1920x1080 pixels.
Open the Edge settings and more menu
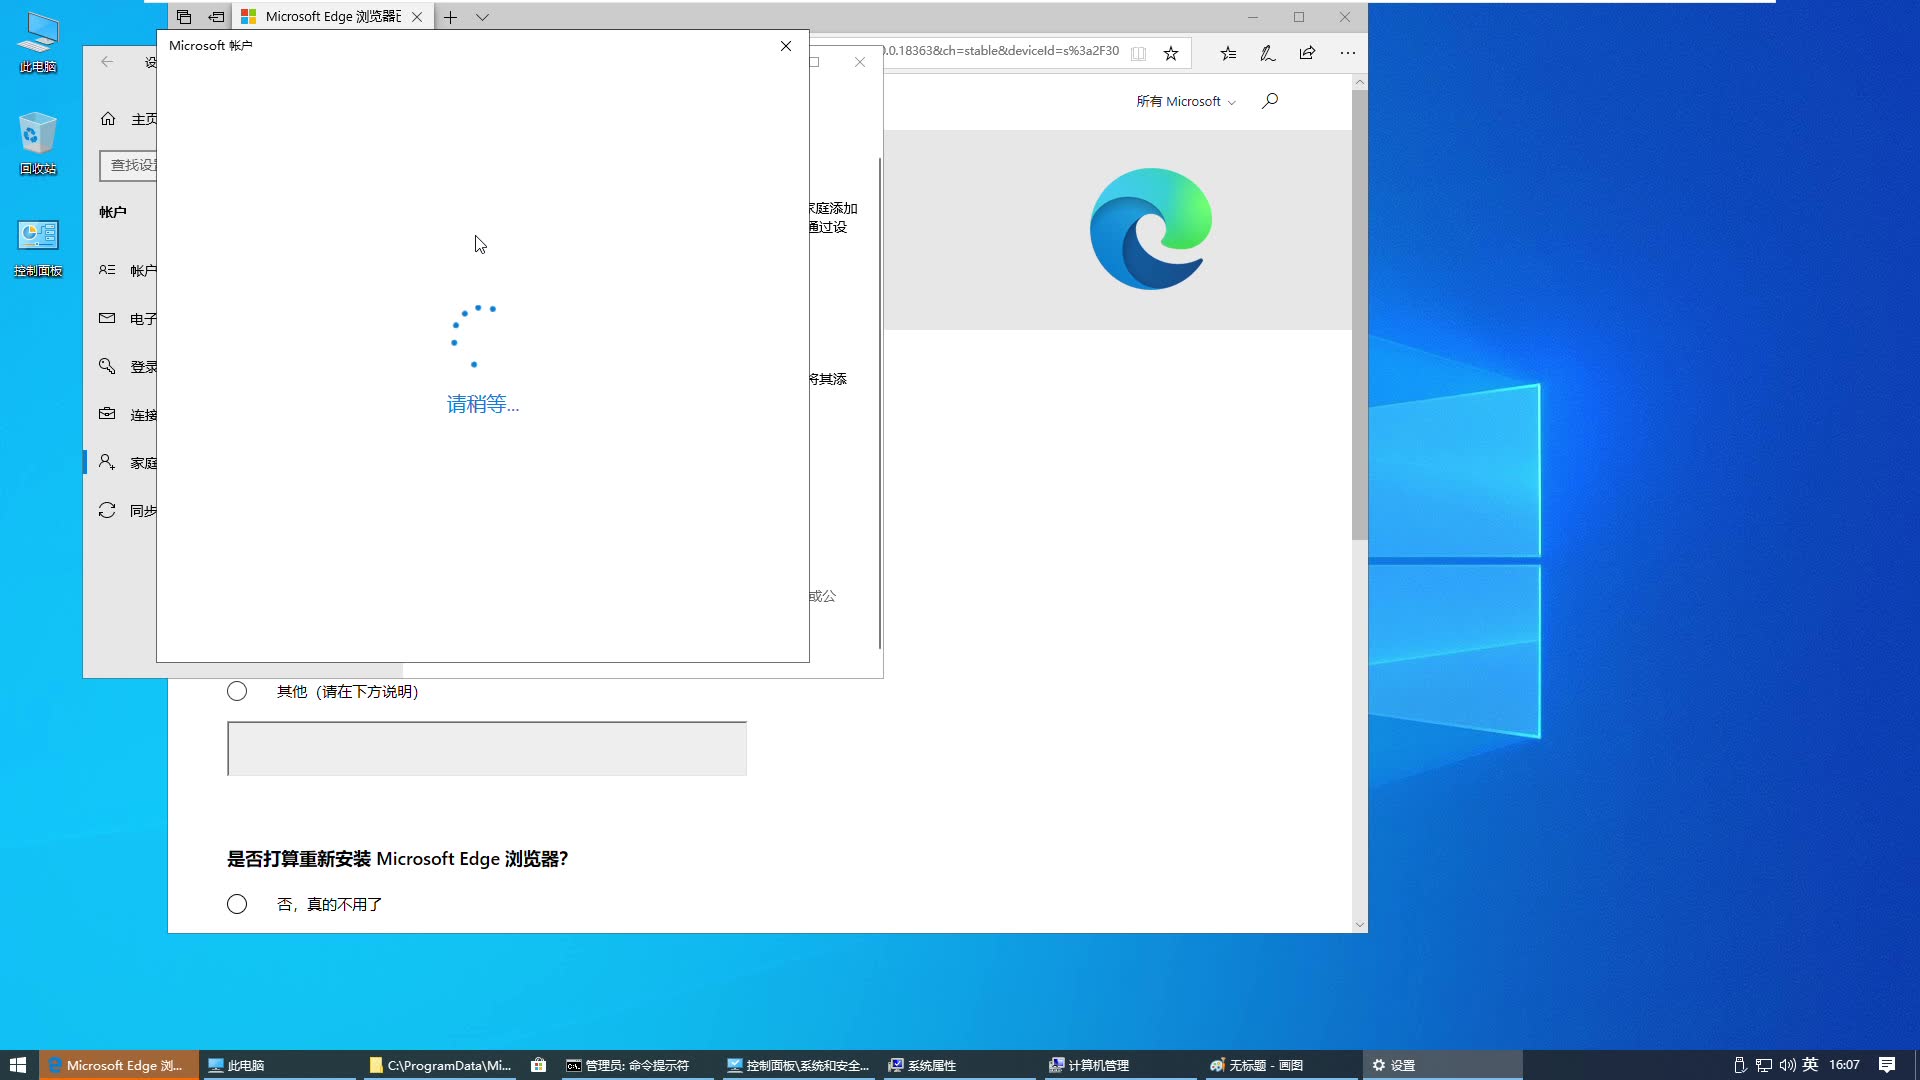coord(1347,54)
